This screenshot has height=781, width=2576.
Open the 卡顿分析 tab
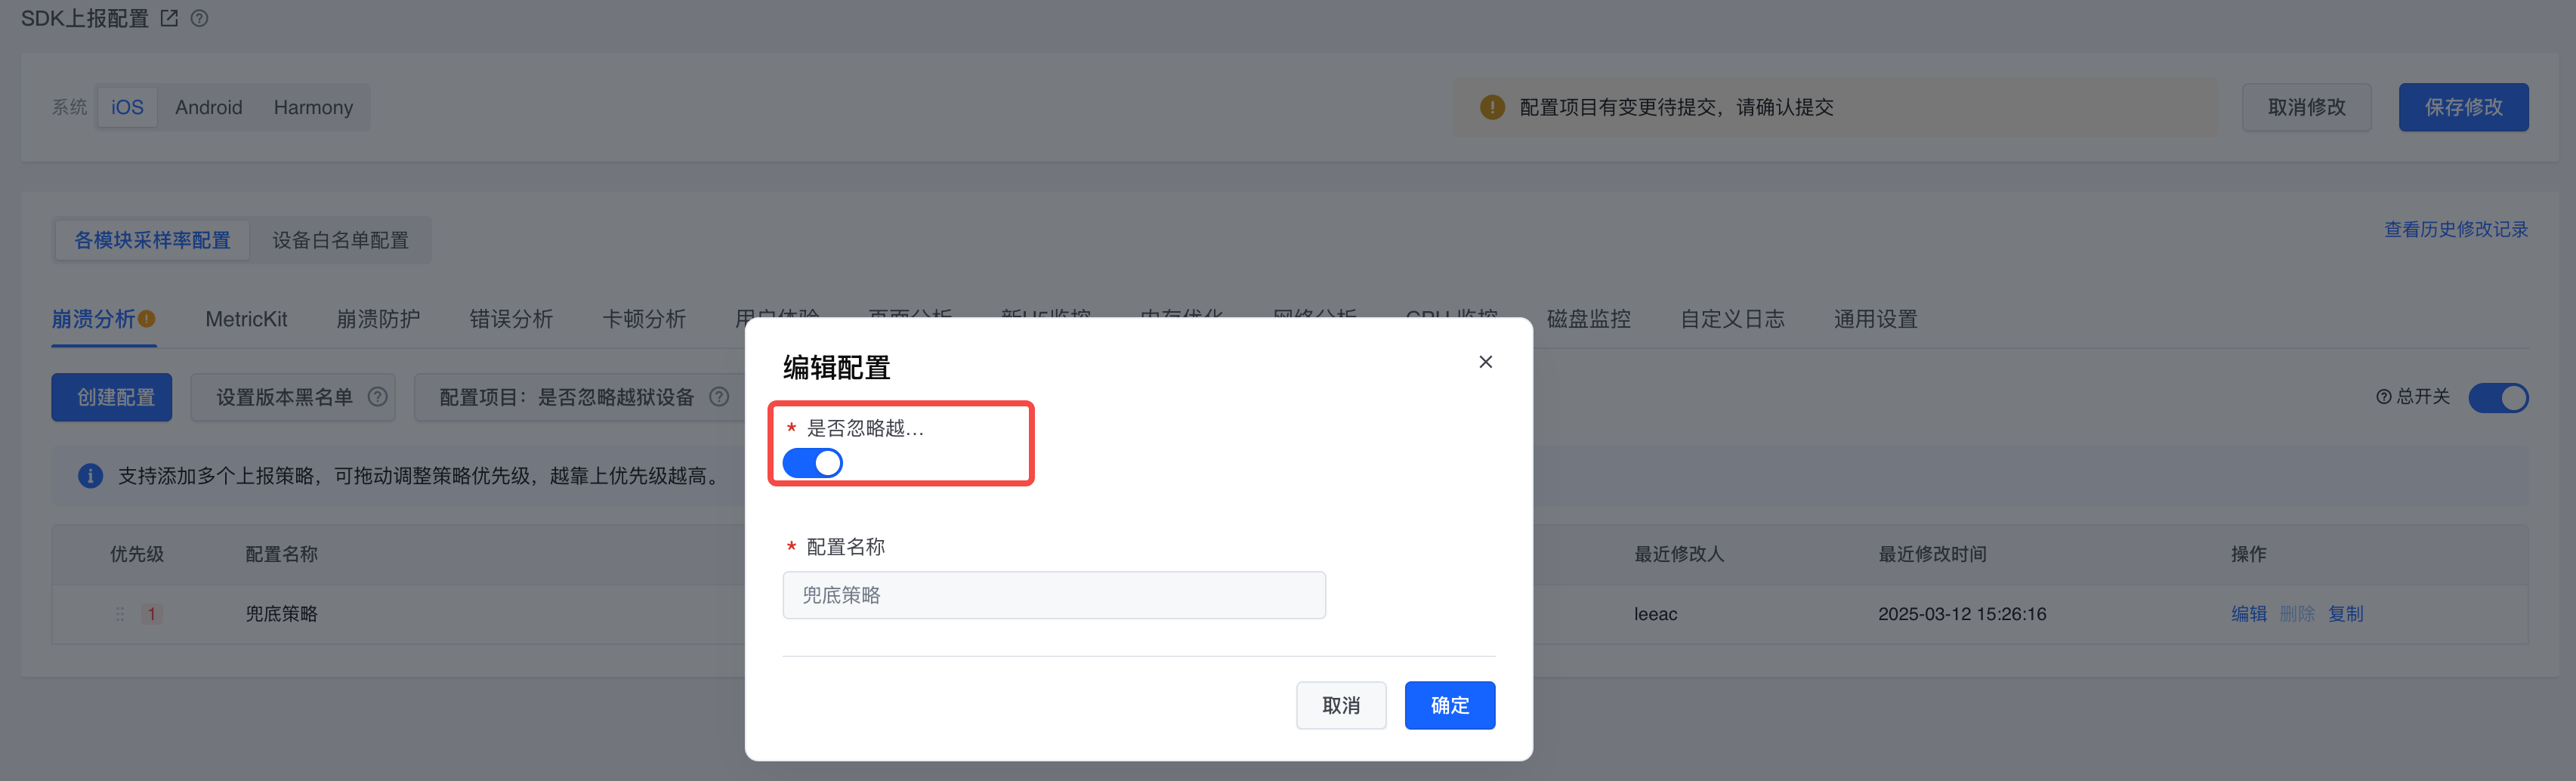[644, 319]
